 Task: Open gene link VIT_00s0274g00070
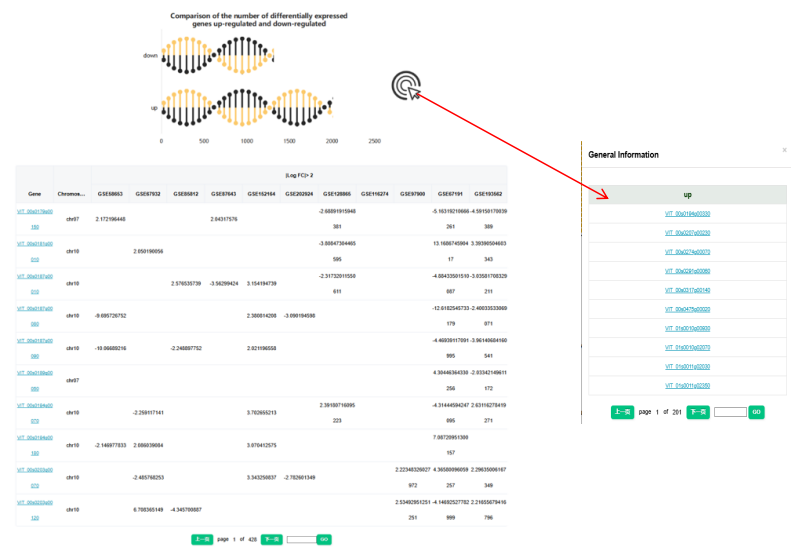pos(687,252)
